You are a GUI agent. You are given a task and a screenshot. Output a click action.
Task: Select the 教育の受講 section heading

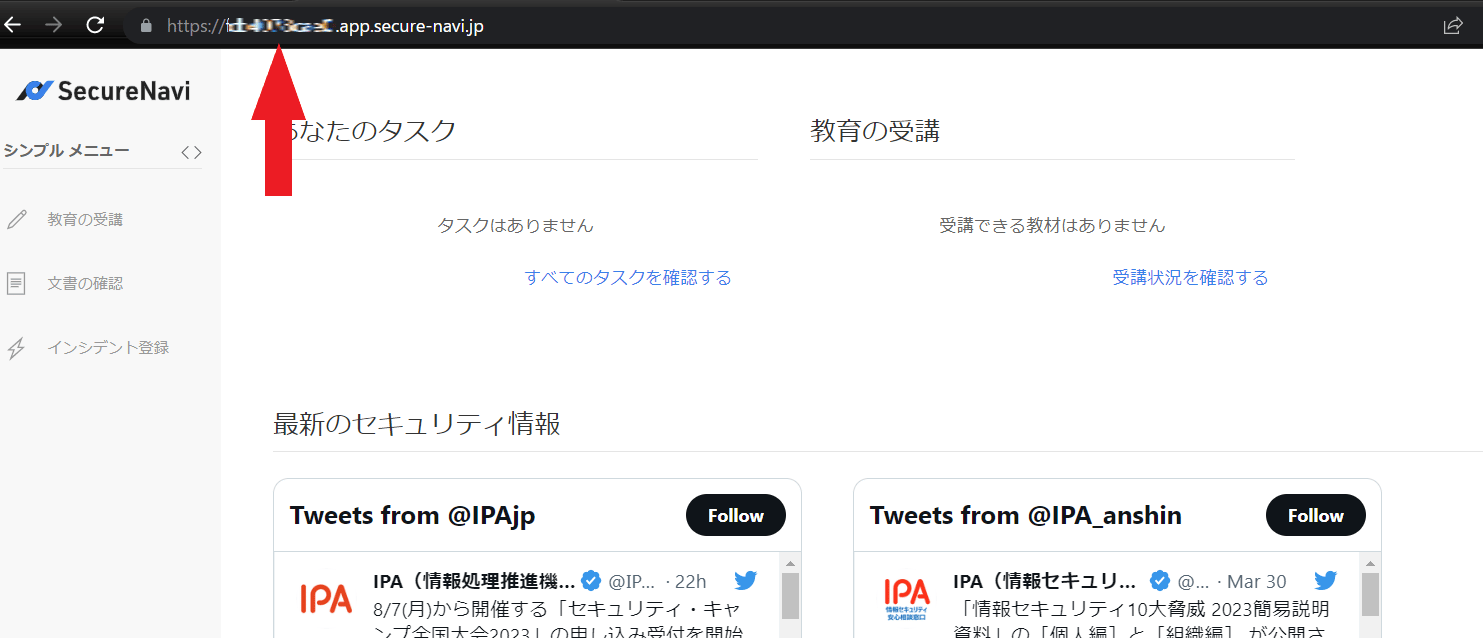pyautogui.click(x=875, y=130)
